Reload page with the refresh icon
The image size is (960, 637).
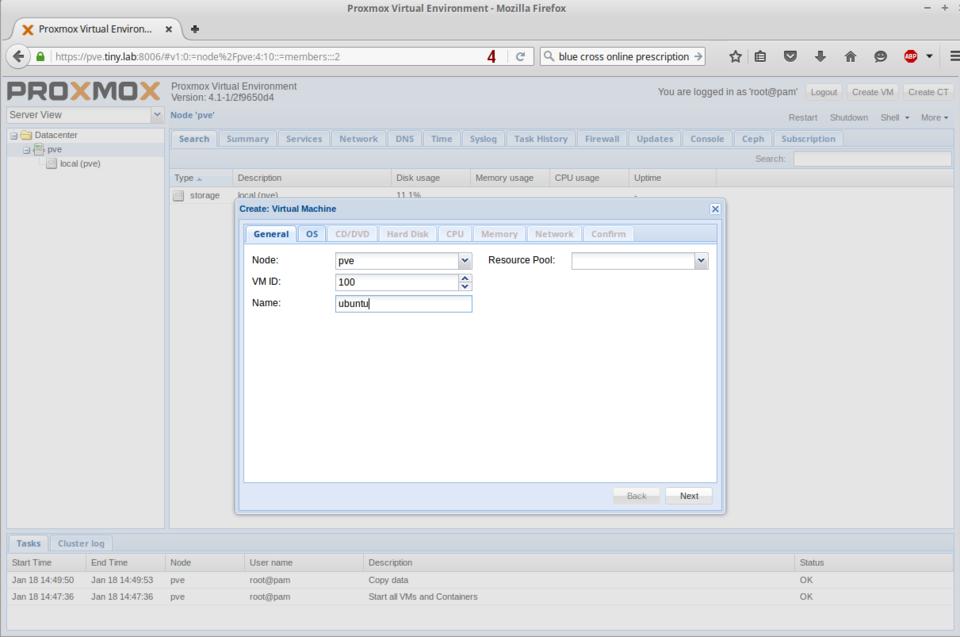pyautogui.click(x=520, y=57)
